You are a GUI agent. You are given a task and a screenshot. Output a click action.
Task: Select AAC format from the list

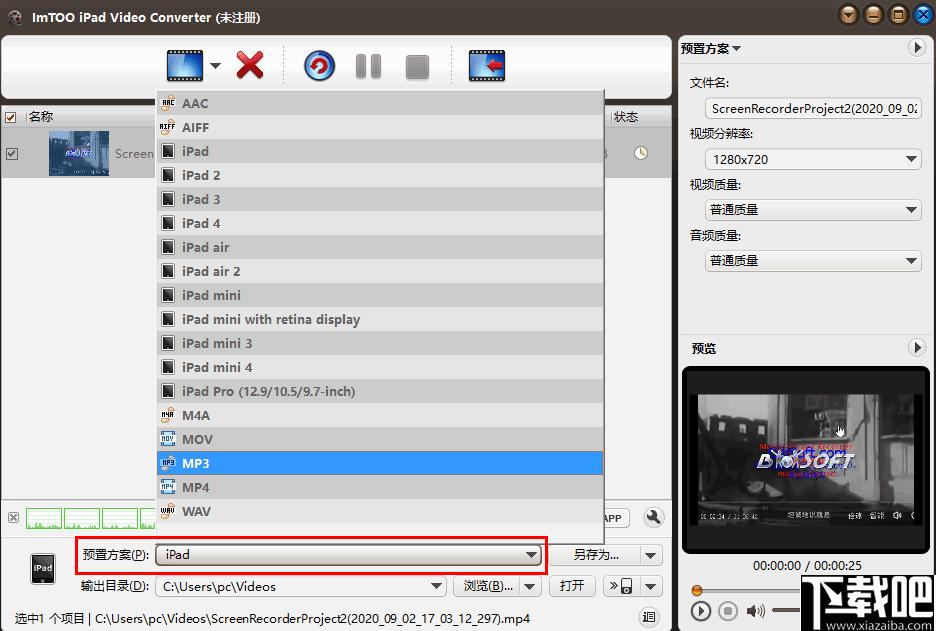point(380,103)
